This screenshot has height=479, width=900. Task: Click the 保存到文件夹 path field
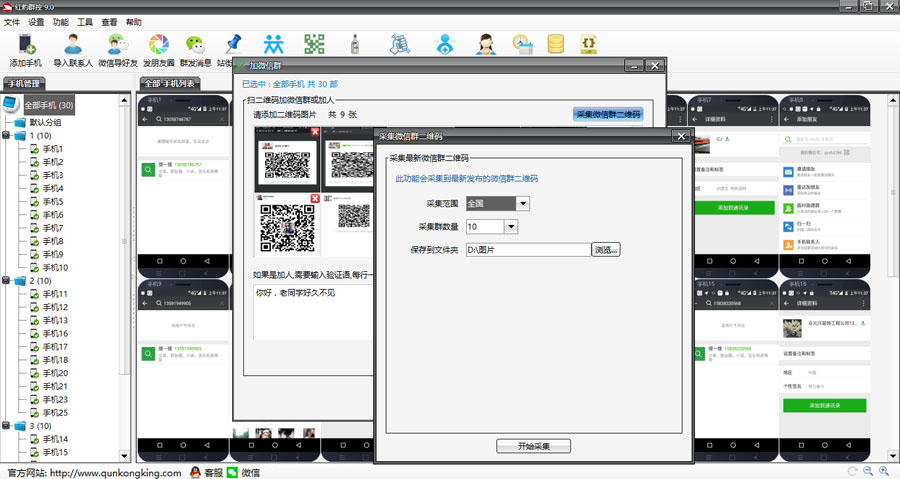coord(528,250)
